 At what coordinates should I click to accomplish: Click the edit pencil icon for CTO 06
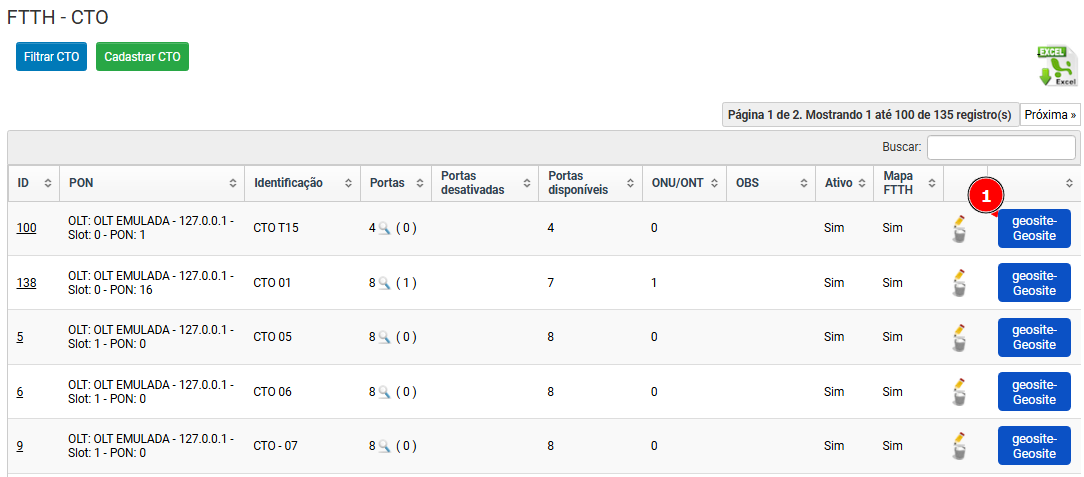959,385
